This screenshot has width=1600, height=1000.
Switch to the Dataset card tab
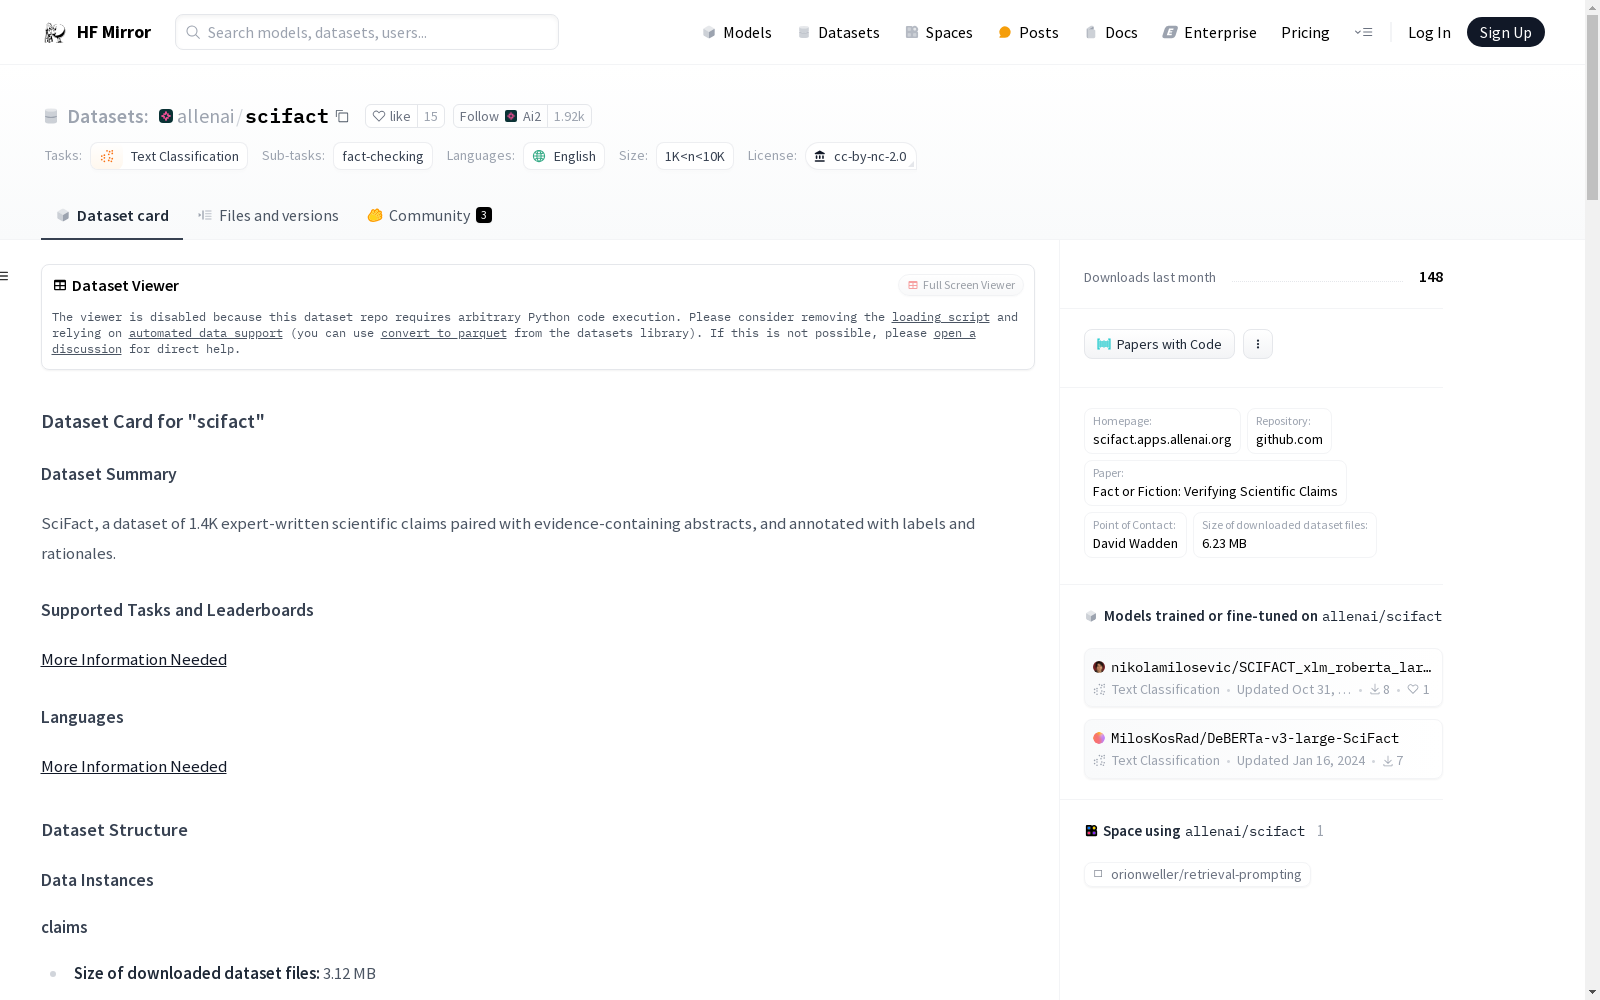(x=112, y=216)
